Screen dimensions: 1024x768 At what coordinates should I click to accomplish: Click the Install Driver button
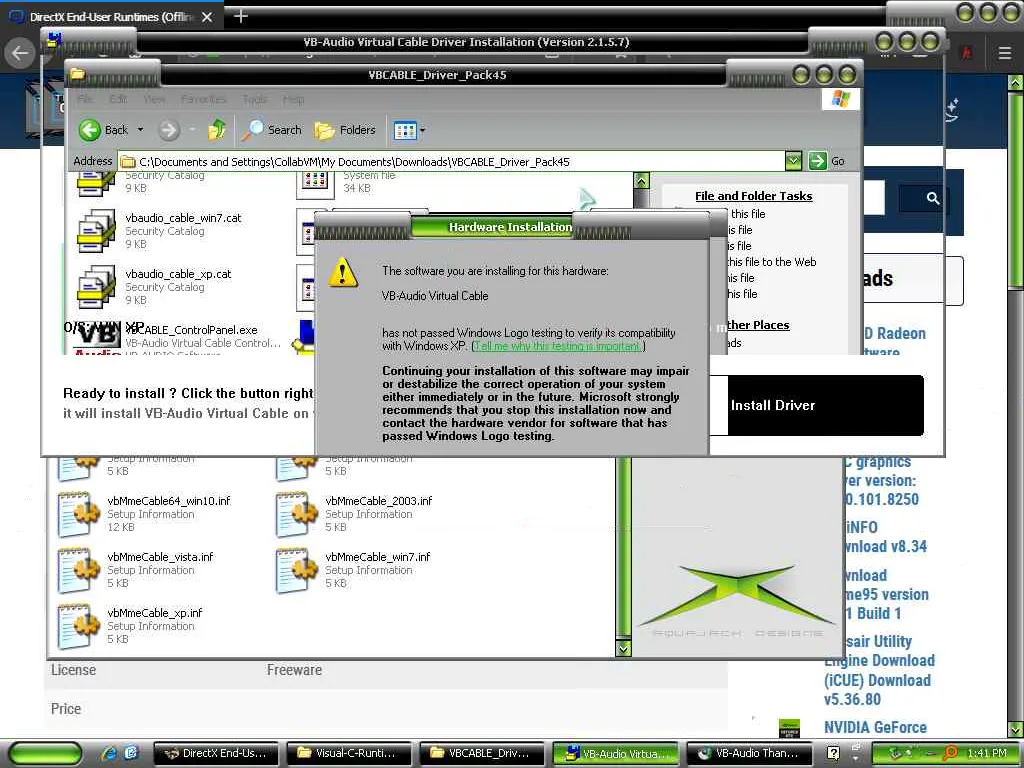[825, 405]
